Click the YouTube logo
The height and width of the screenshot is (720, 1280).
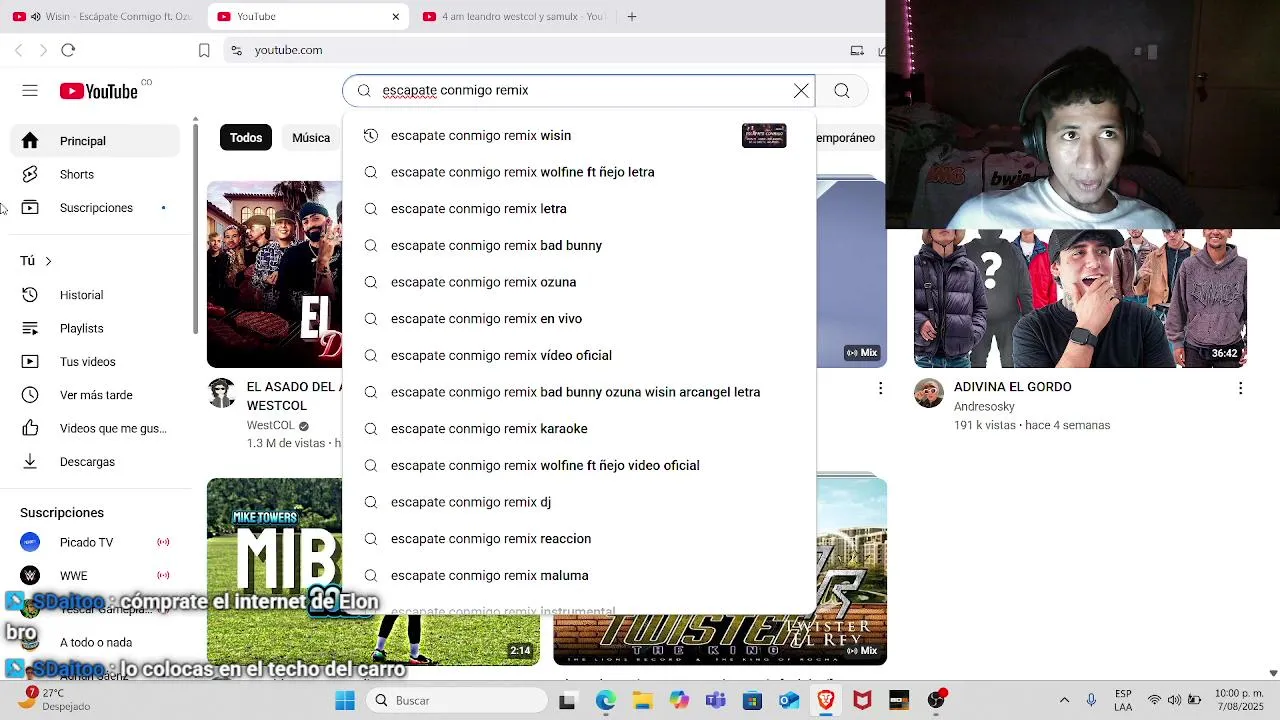pyautogui.click(x=98, y=91)
